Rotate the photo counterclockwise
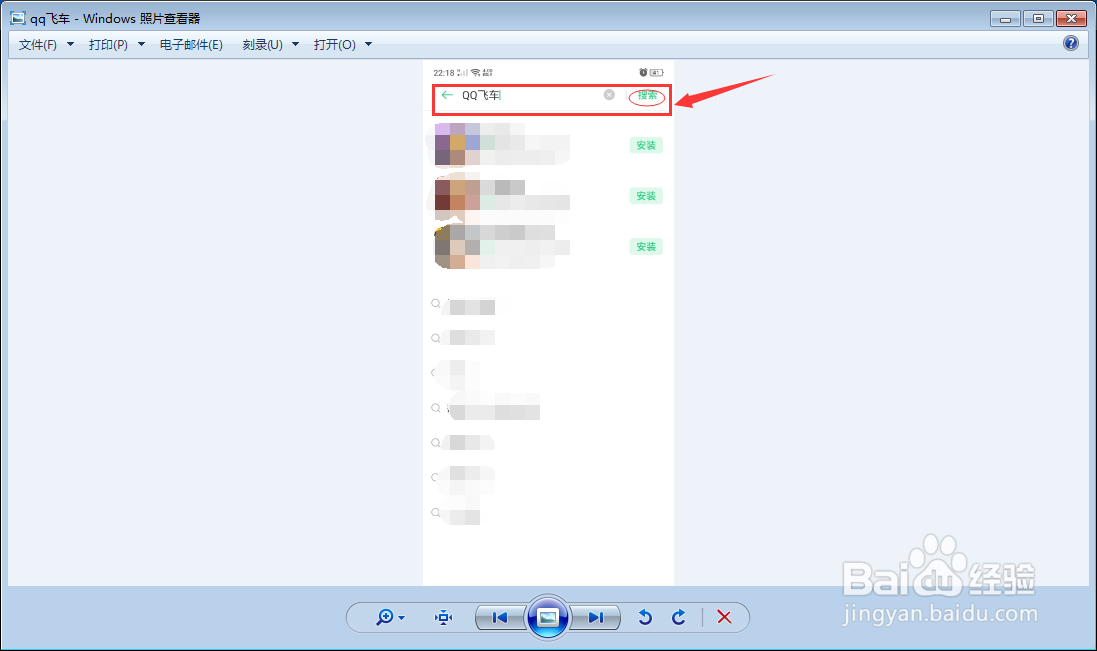 tap(645, 617)
